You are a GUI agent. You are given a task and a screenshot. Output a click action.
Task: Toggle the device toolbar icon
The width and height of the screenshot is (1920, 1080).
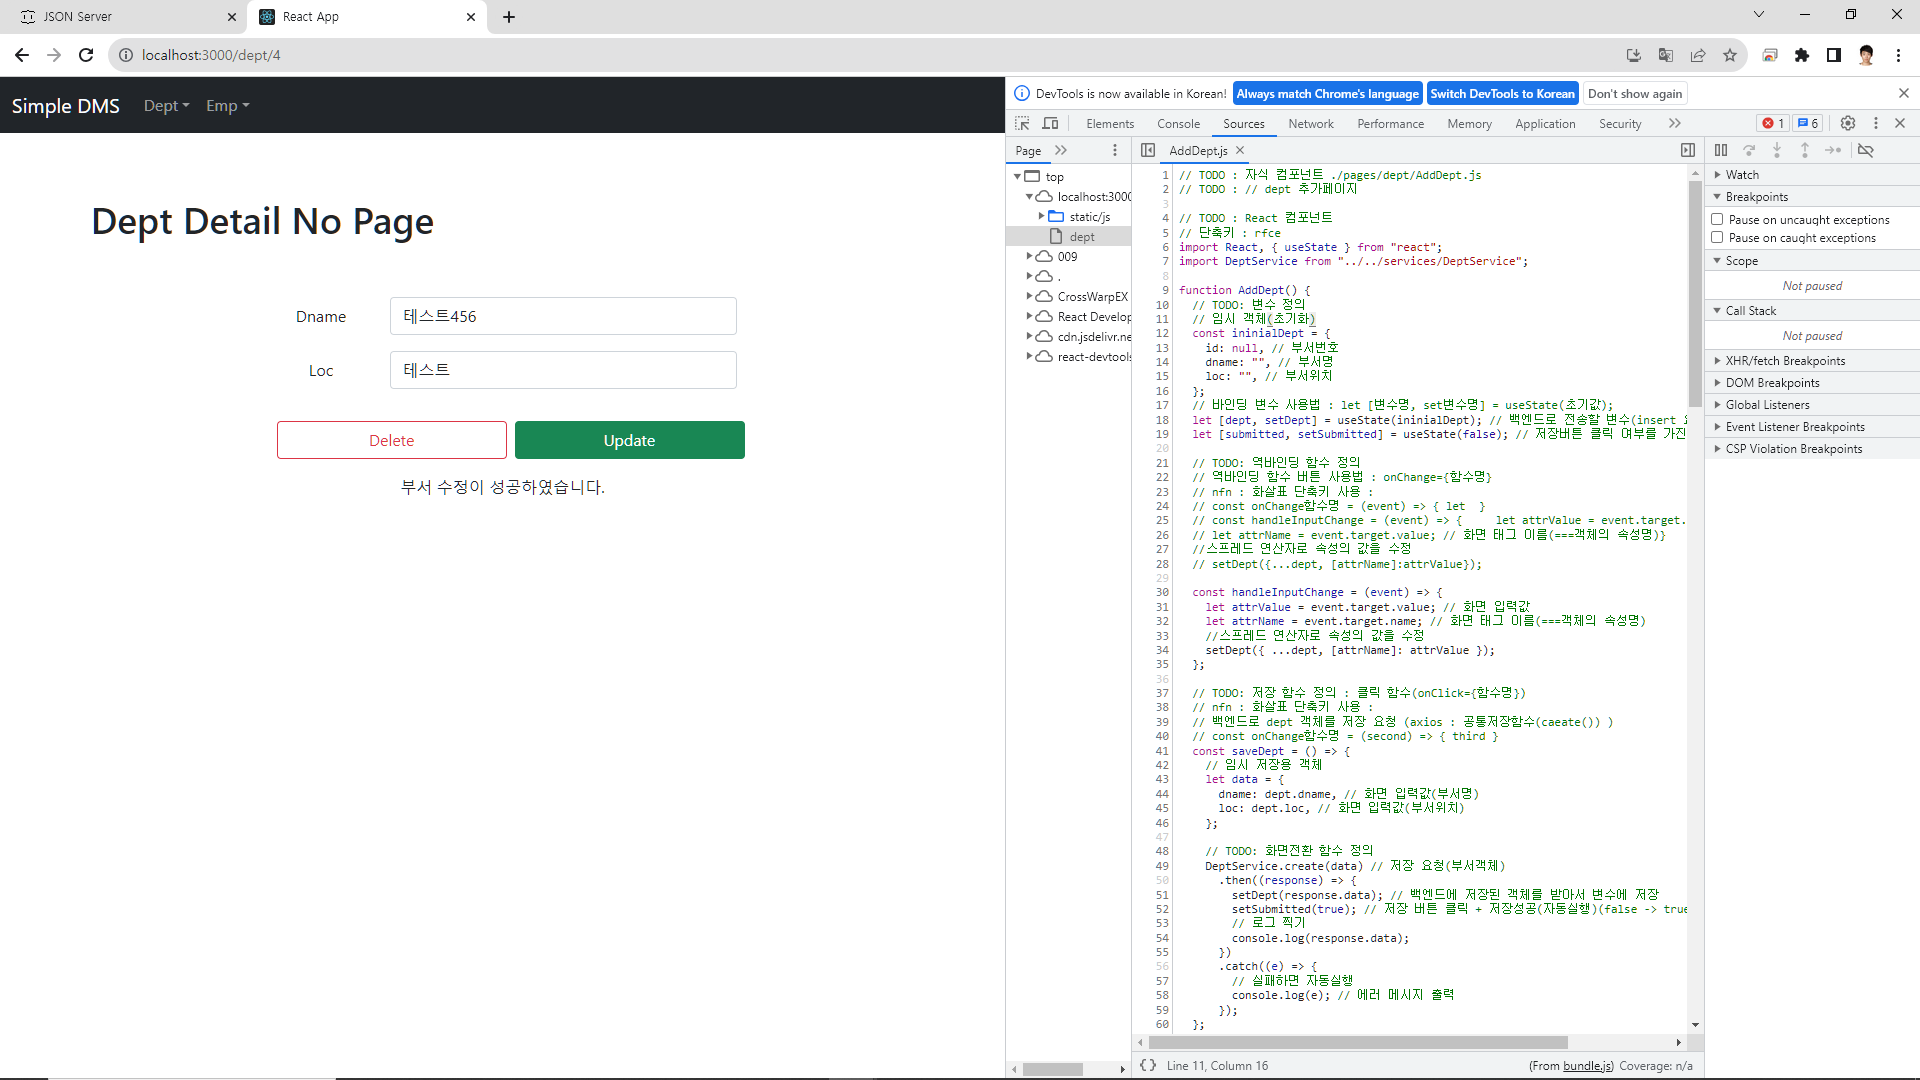(1050, 123)
